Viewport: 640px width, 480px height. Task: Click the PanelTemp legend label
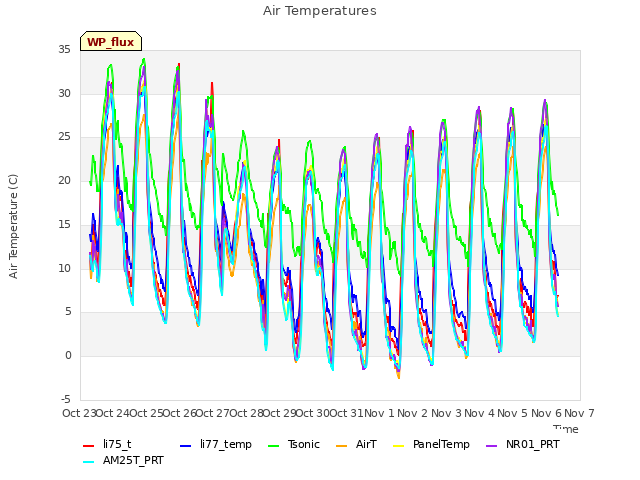click(x=441, y=444)
